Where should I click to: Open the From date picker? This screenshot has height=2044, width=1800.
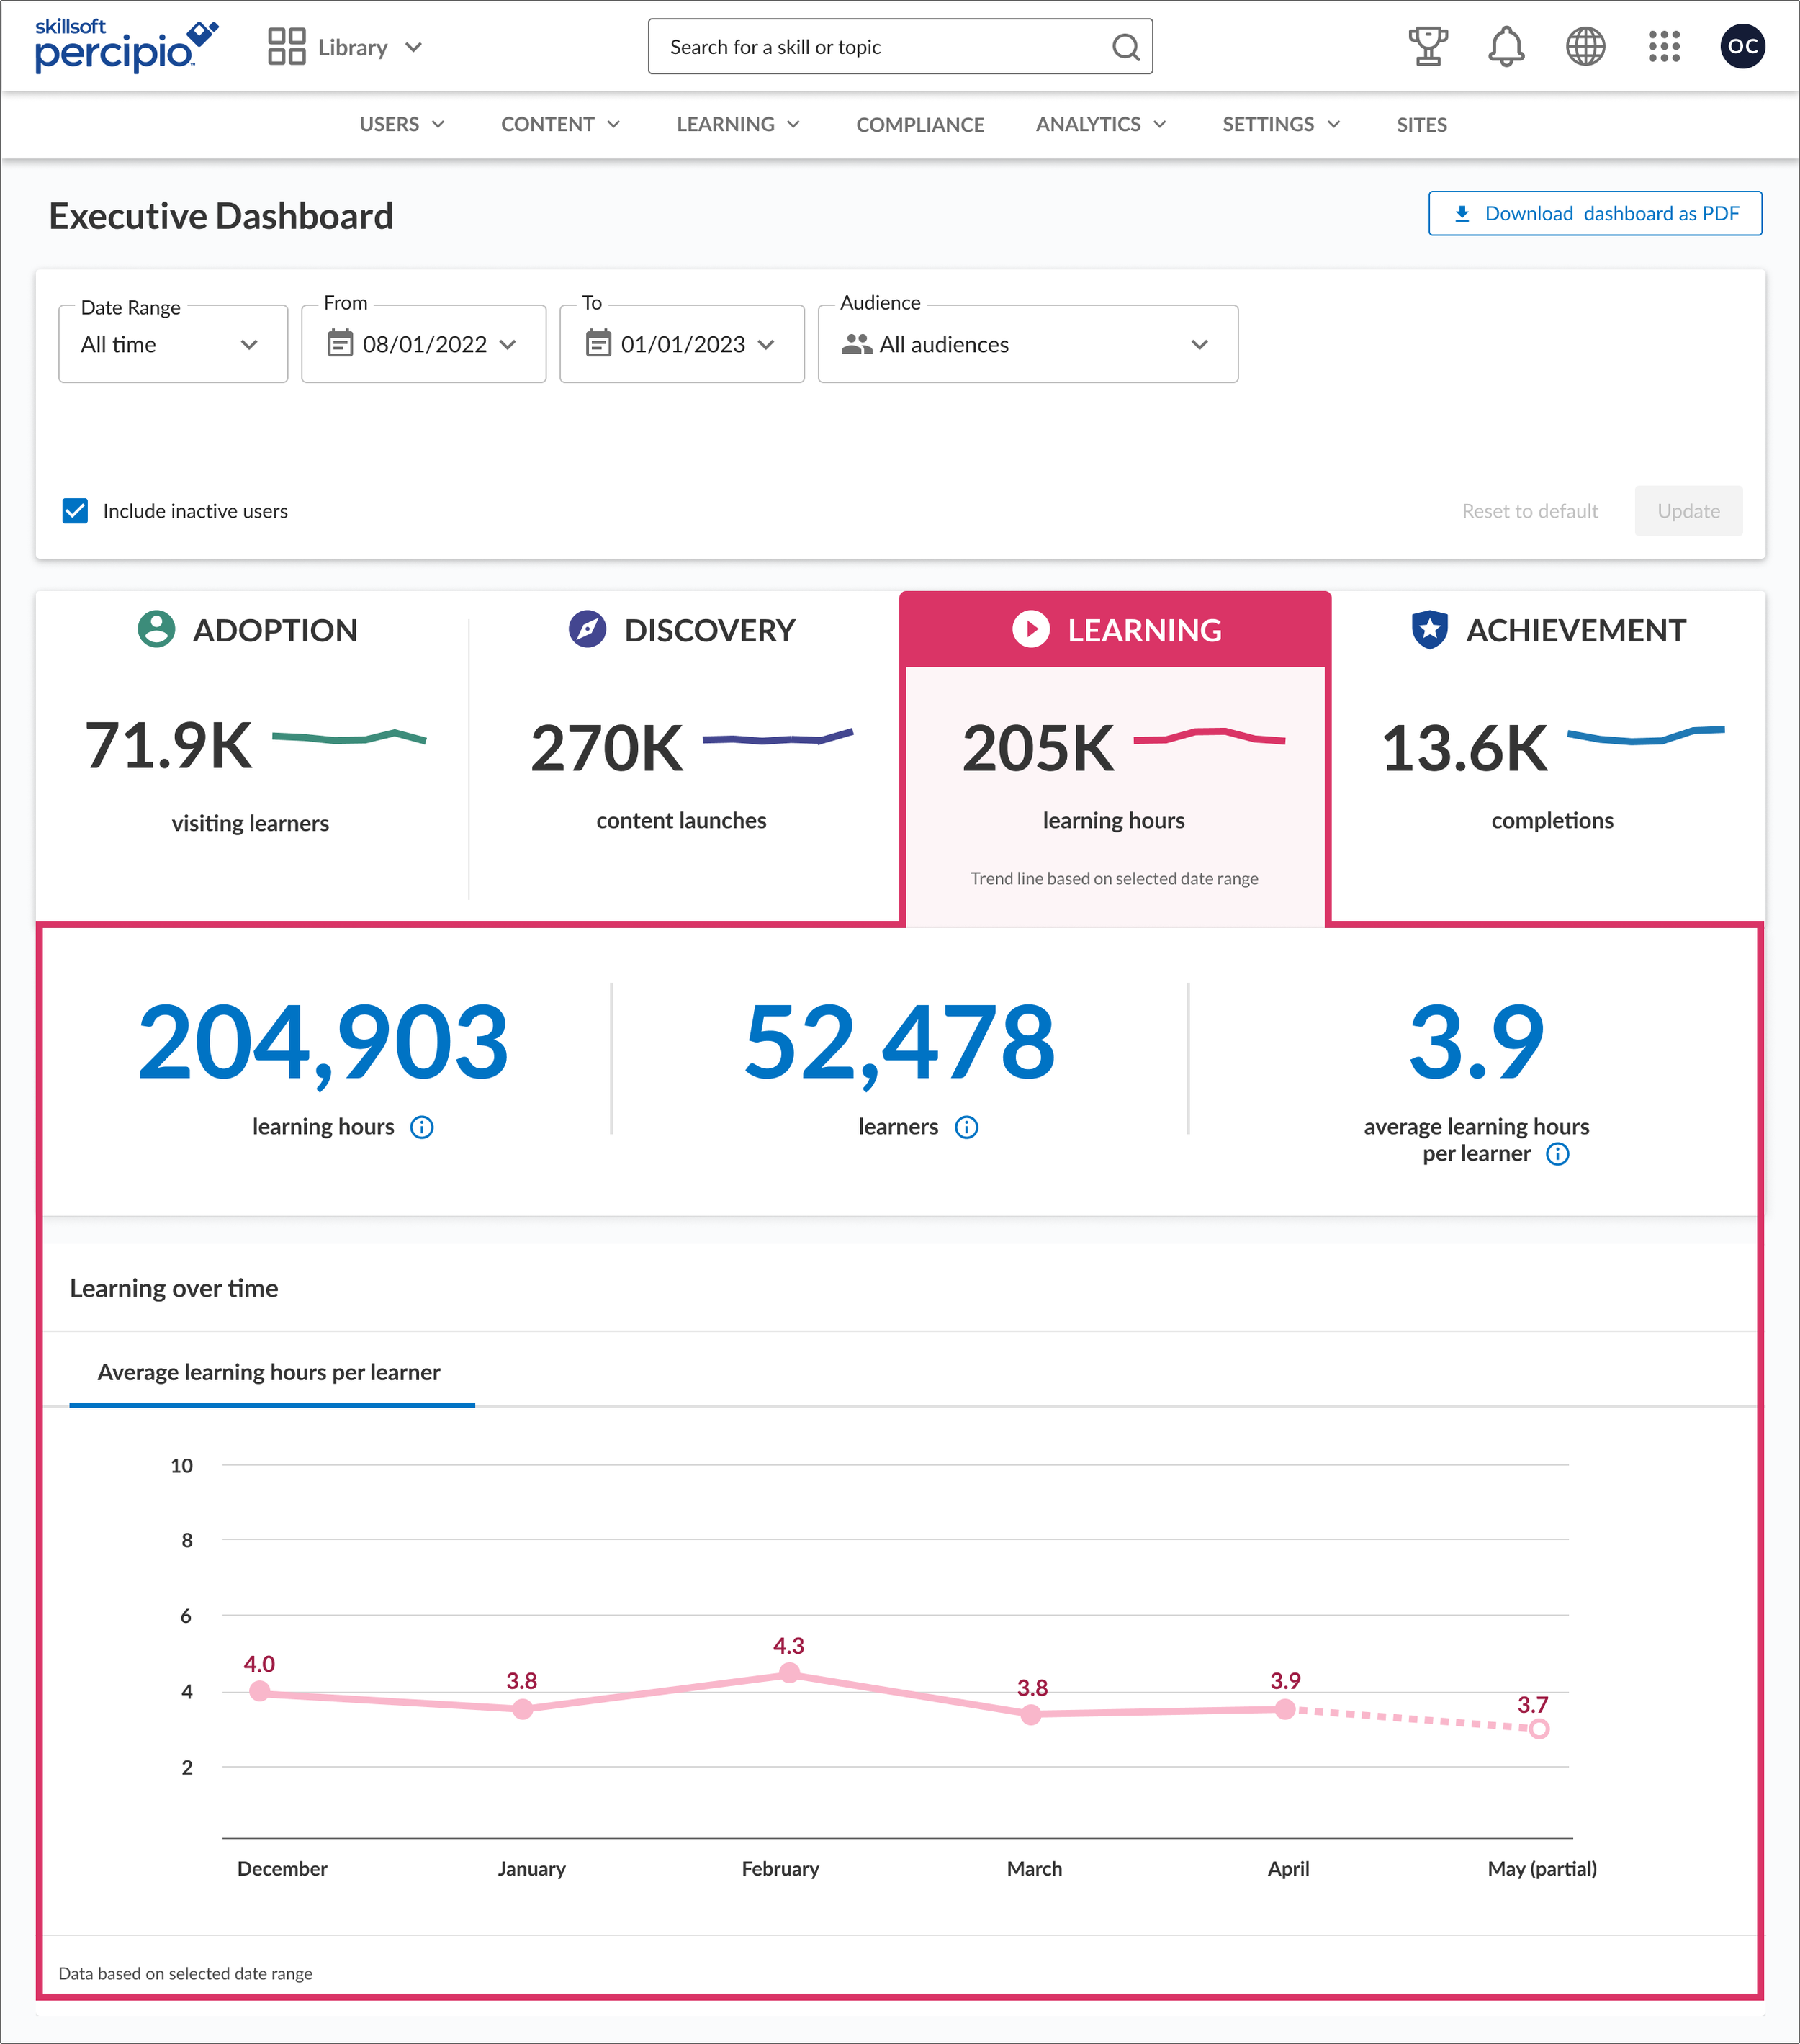[x=423, y=344]
